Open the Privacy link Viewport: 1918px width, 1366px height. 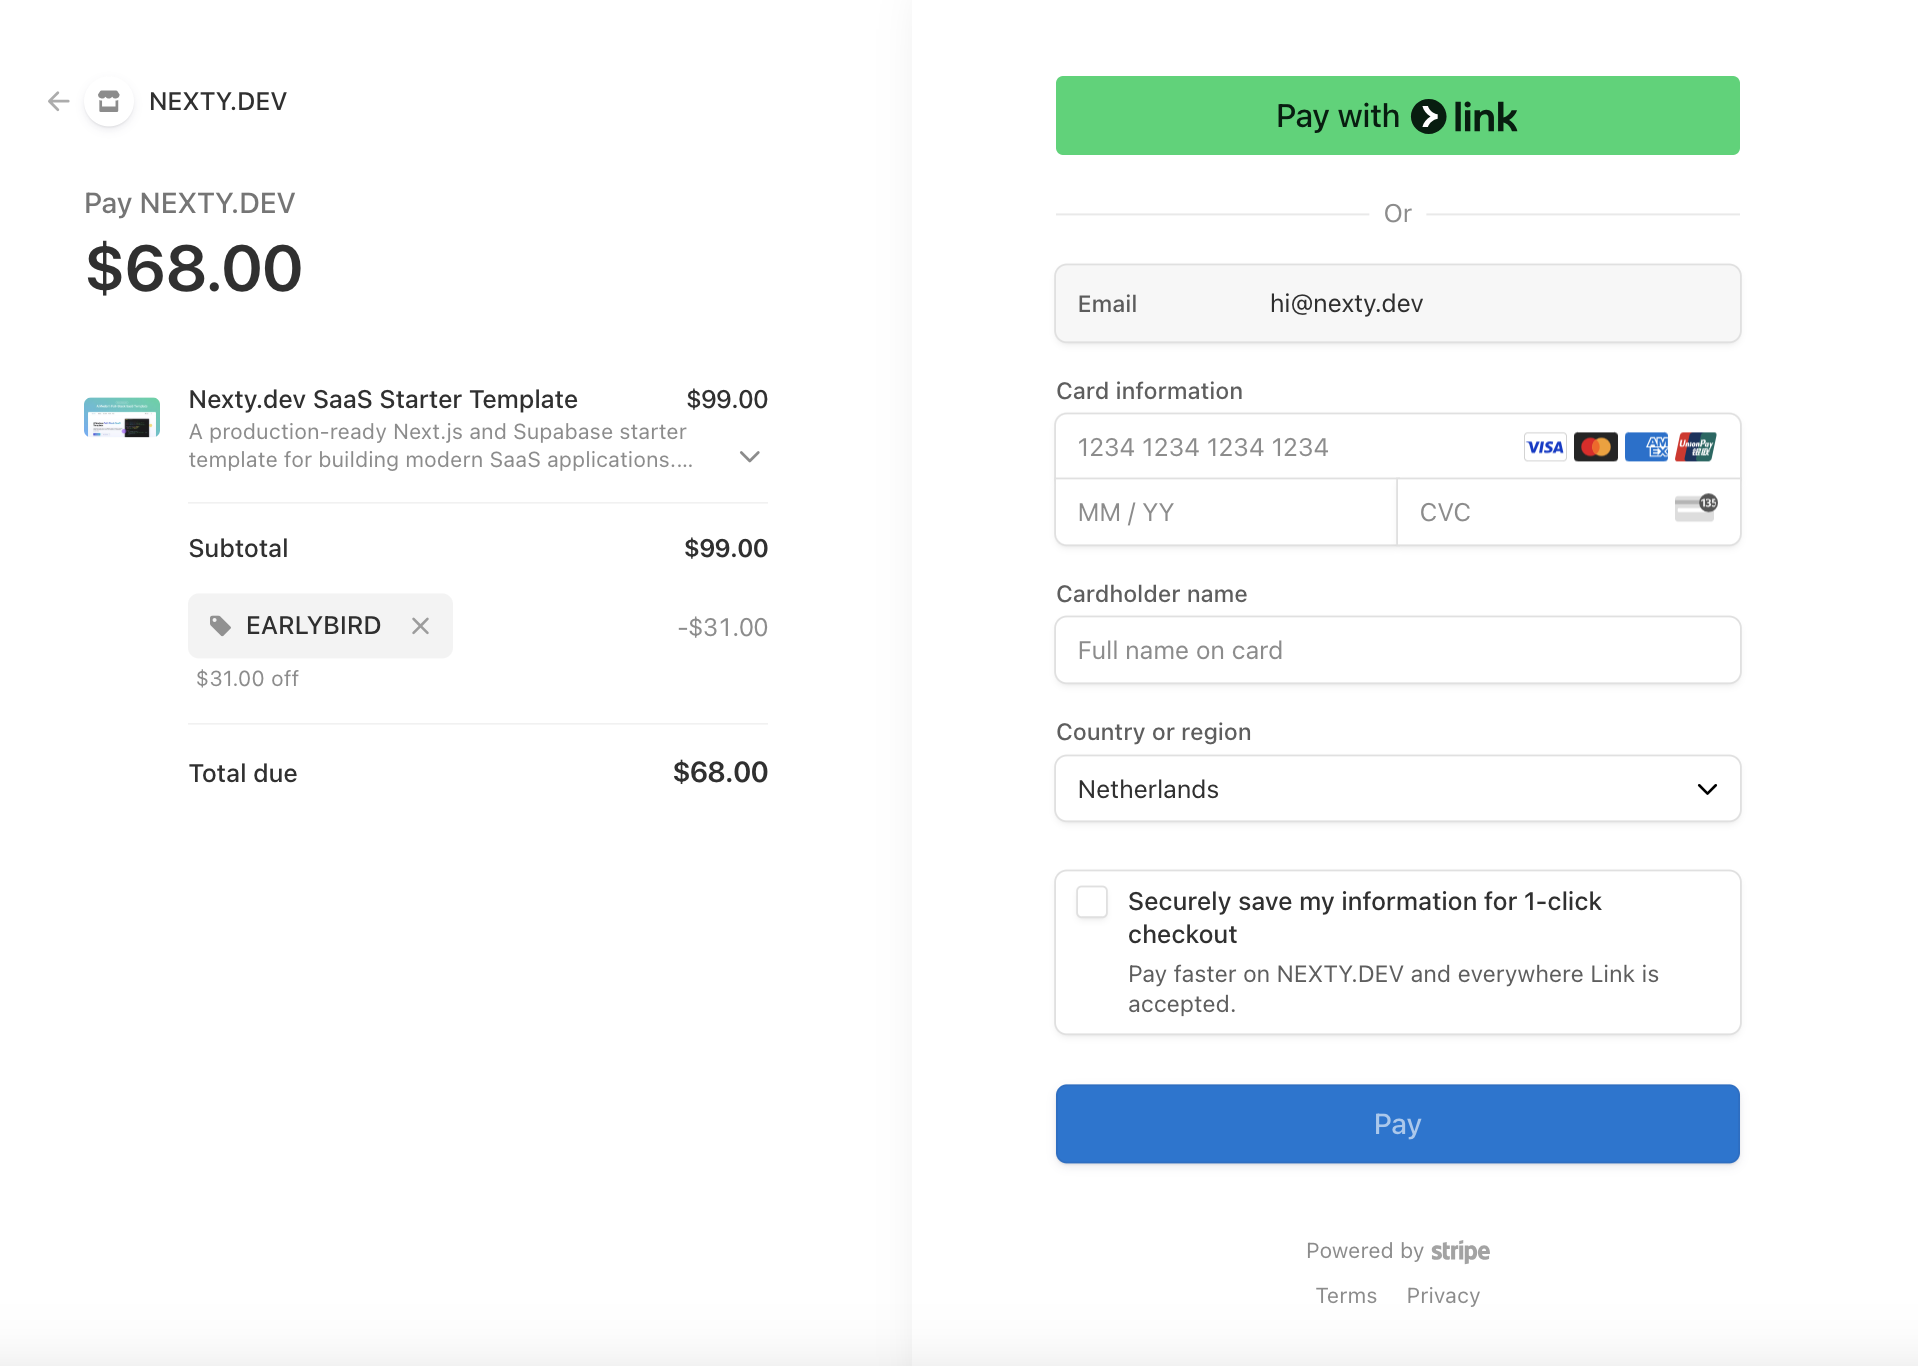tap(1443, 1296)
